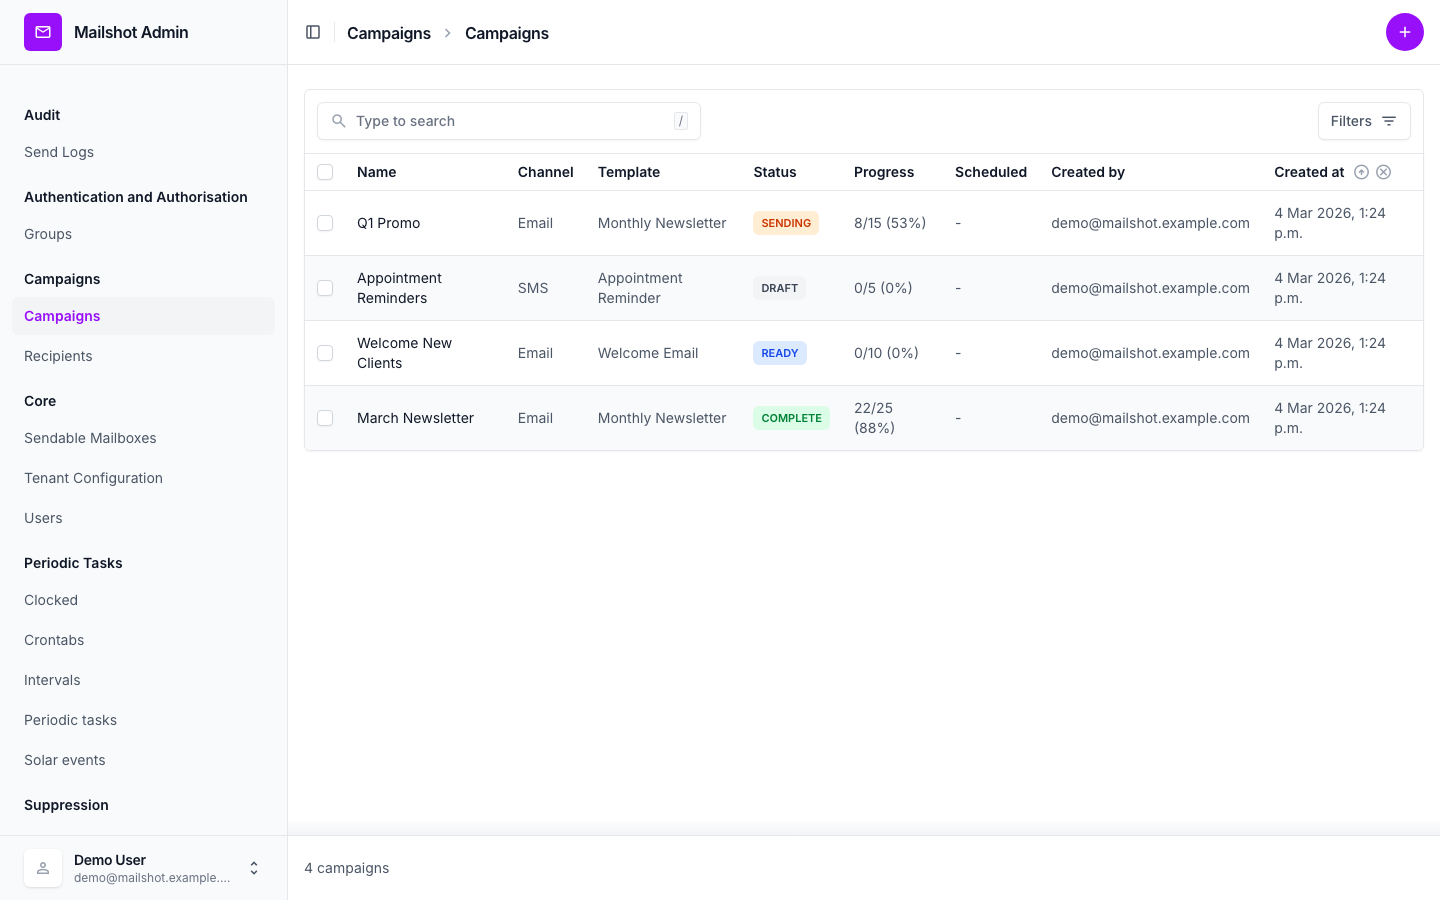1440x900 pixels.
Task: Click the READY status badge
Action: pyautogui.click(x=780, y=353)
